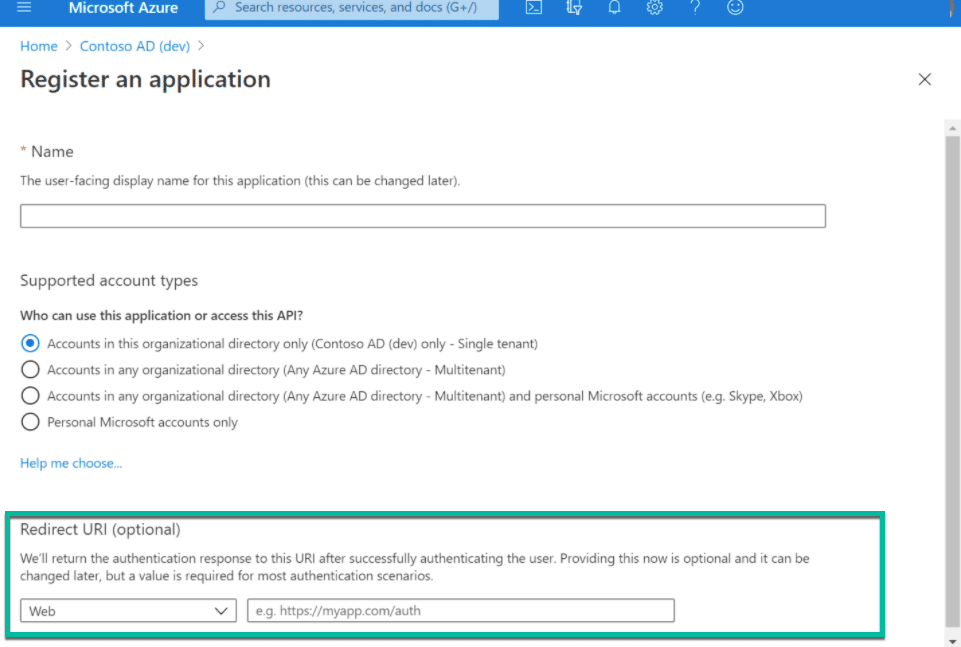Click the scrollbar up arrow

point(952,128)
